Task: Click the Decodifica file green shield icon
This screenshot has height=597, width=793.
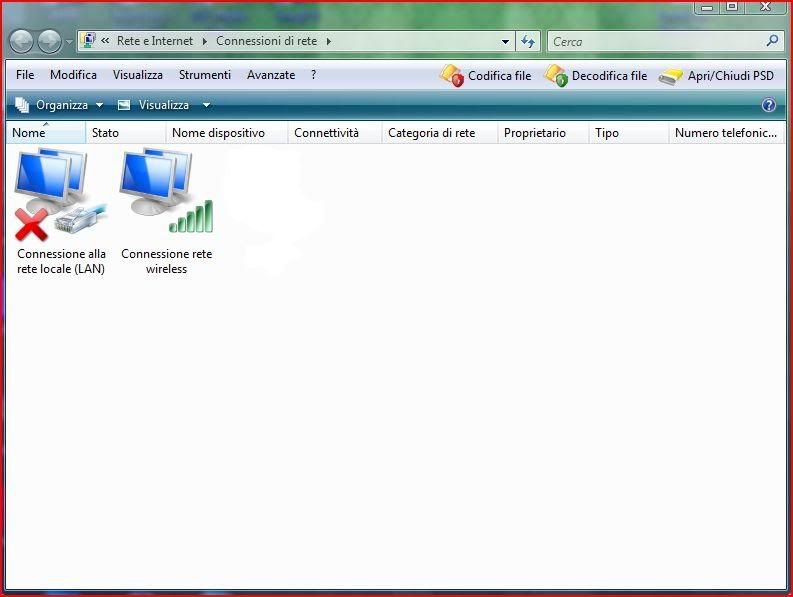Action: [556, 76]
